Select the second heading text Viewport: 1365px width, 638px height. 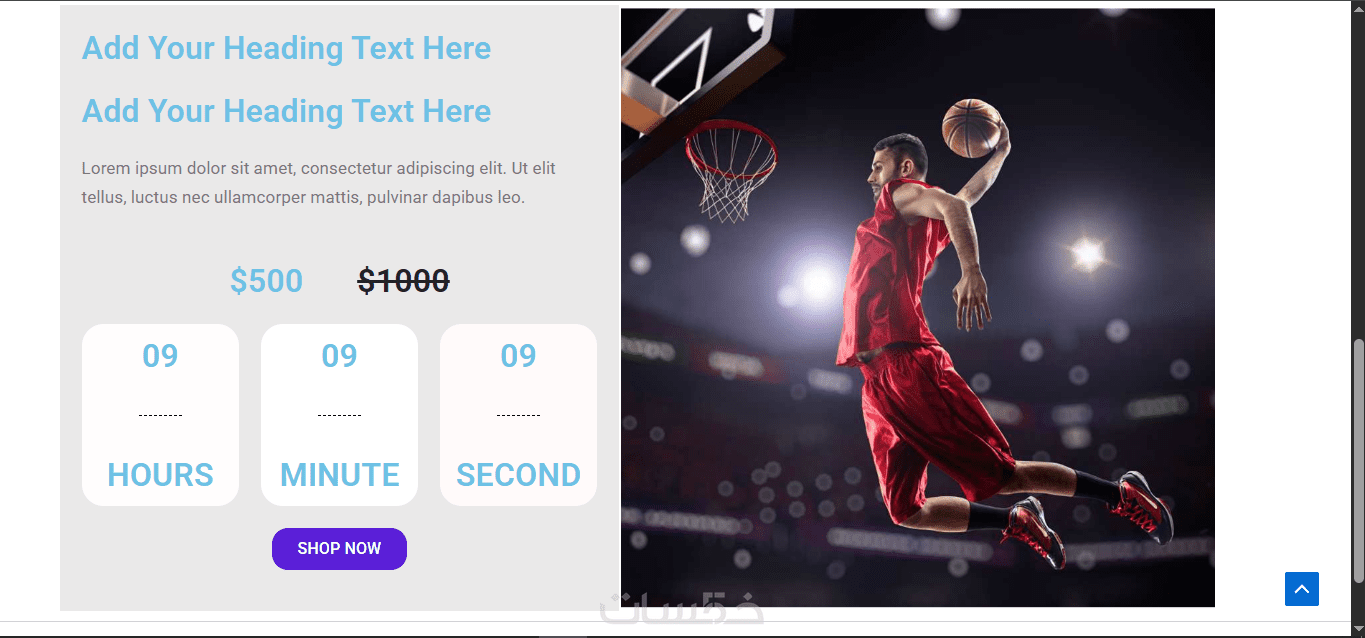tap(286, 111)
